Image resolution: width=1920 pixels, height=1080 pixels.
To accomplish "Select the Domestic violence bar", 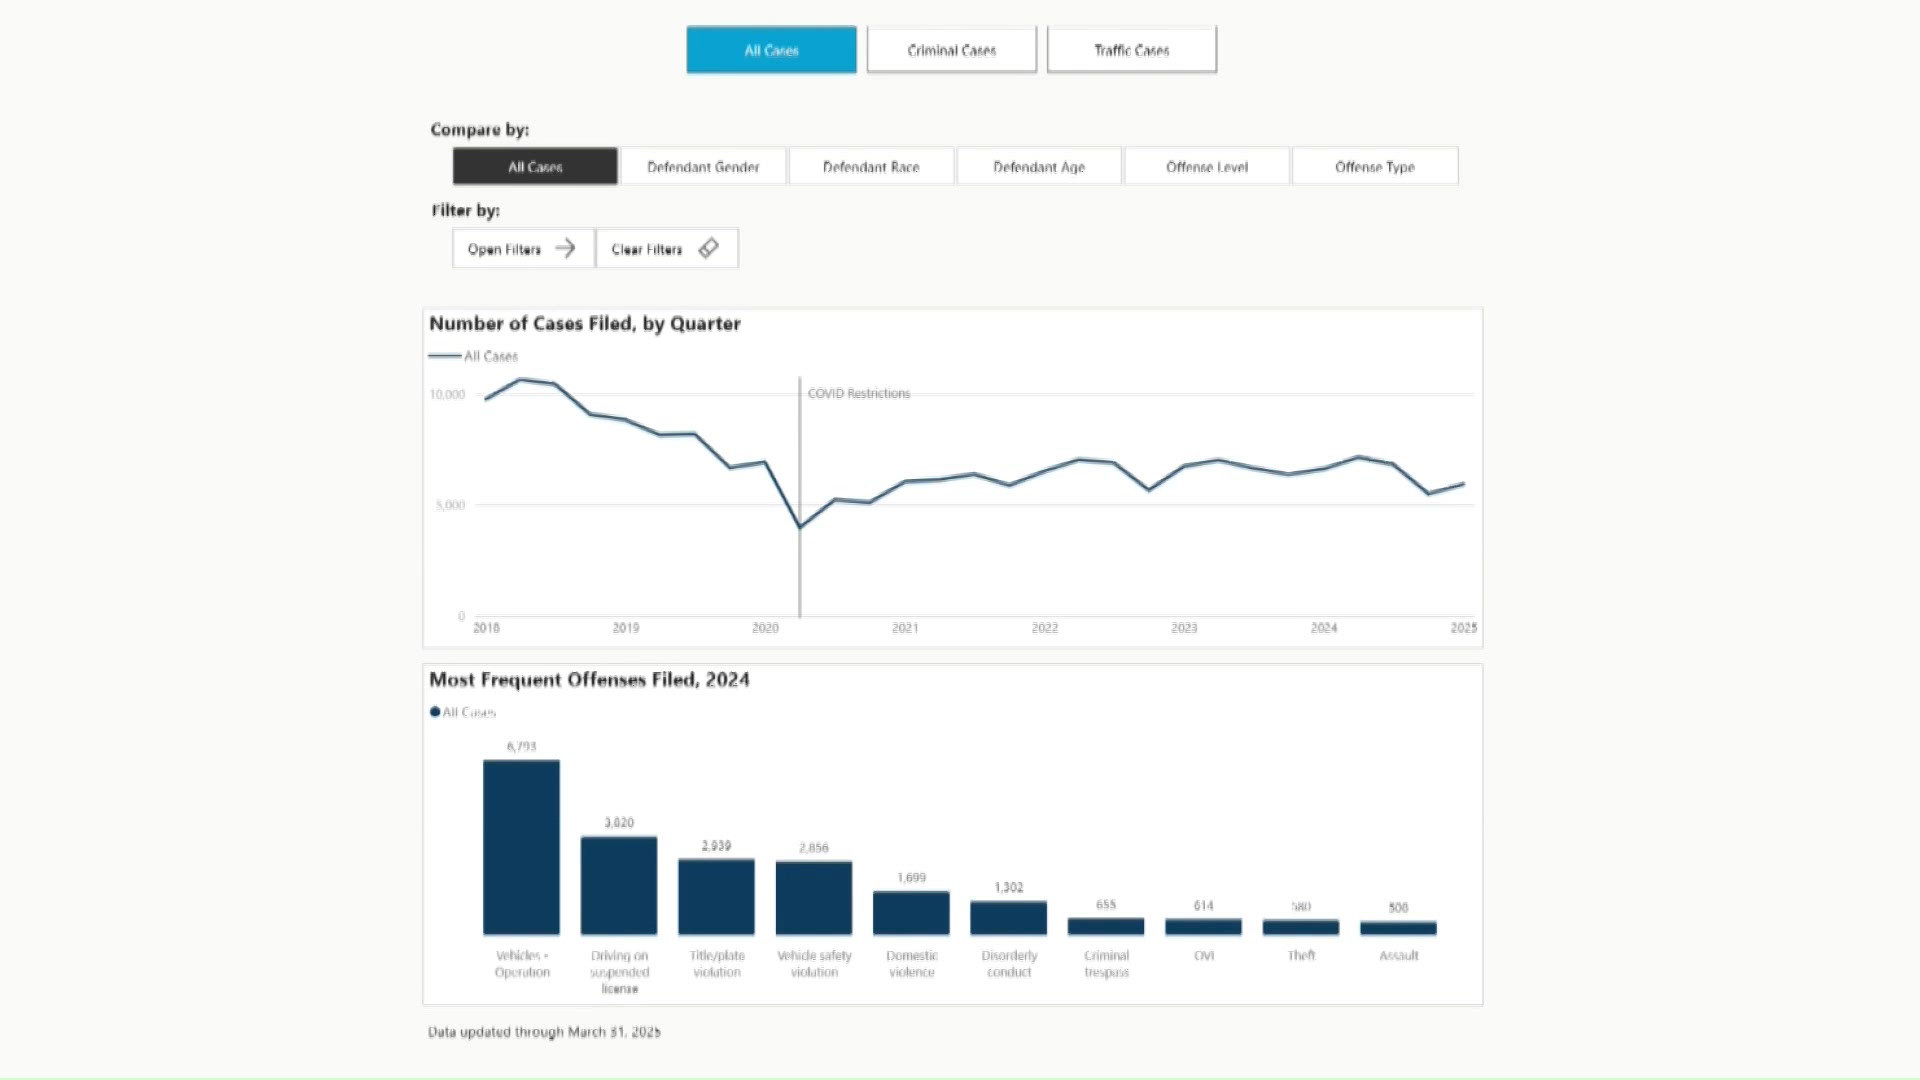I will coord(911,913).
